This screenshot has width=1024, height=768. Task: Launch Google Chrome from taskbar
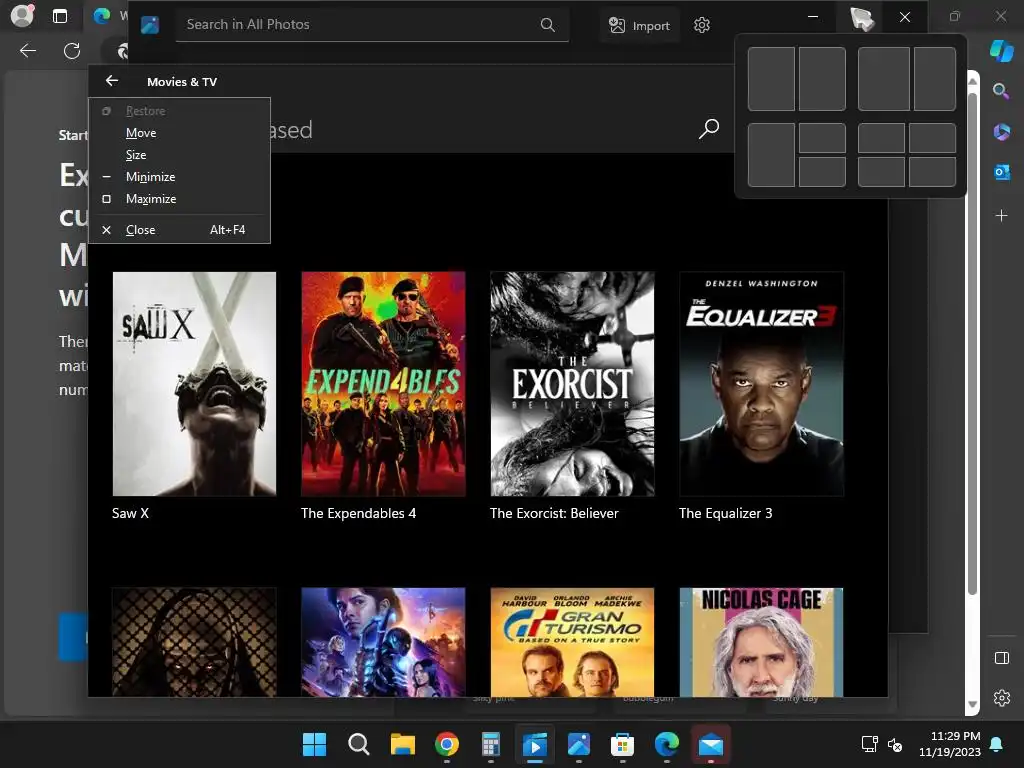(x=447, y=744)
